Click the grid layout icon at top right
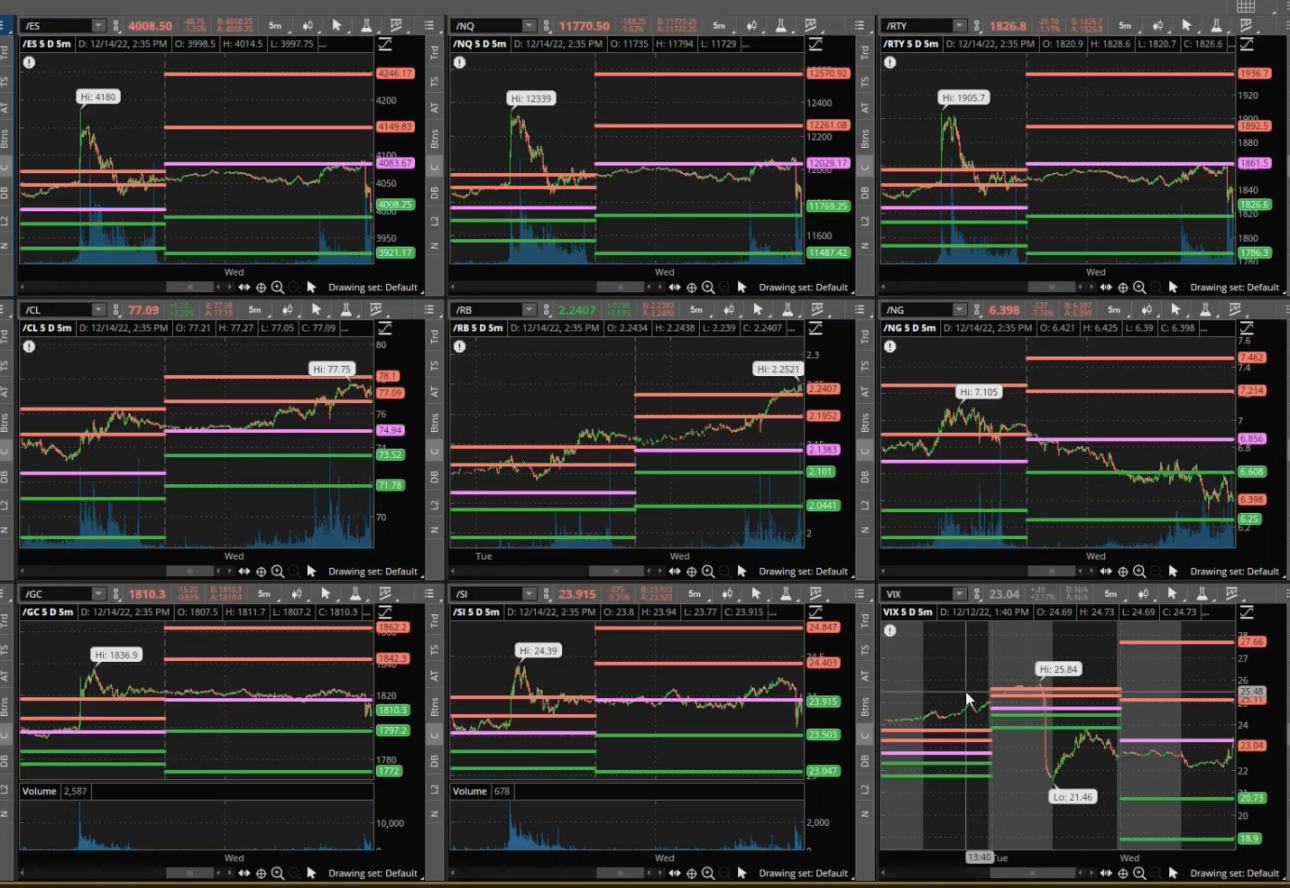Viewport: 1290px width, 888px height. (x=1245, y=7)
